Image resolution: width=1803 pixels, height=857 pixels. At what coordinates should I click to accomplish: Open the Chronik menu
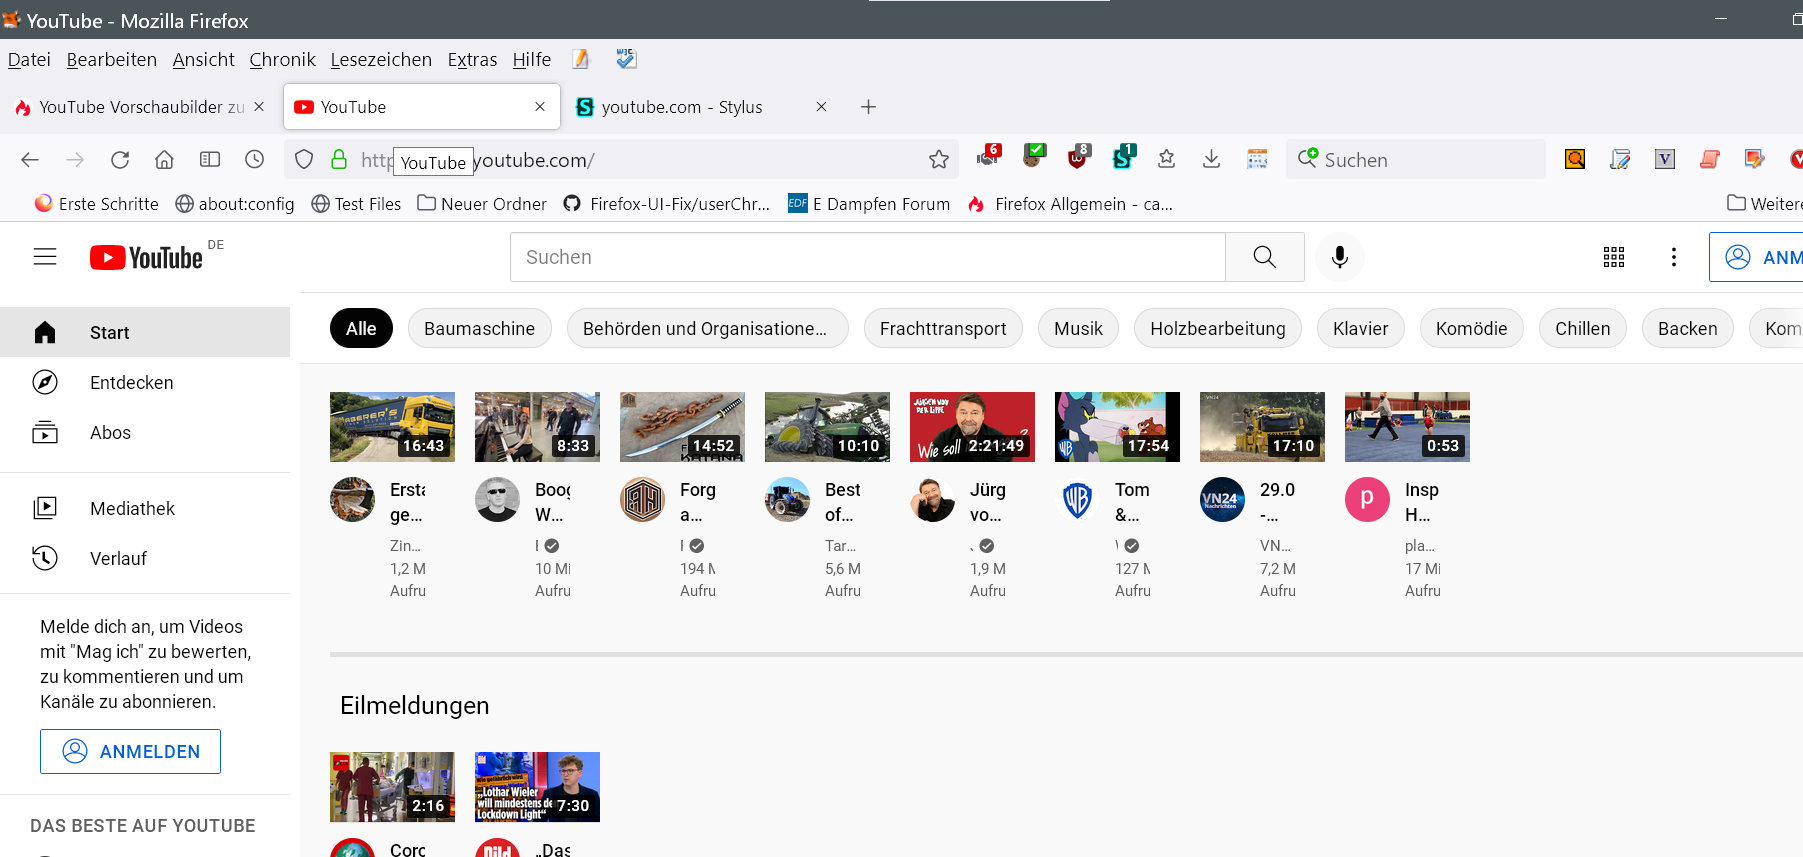(x=282, y=60)
